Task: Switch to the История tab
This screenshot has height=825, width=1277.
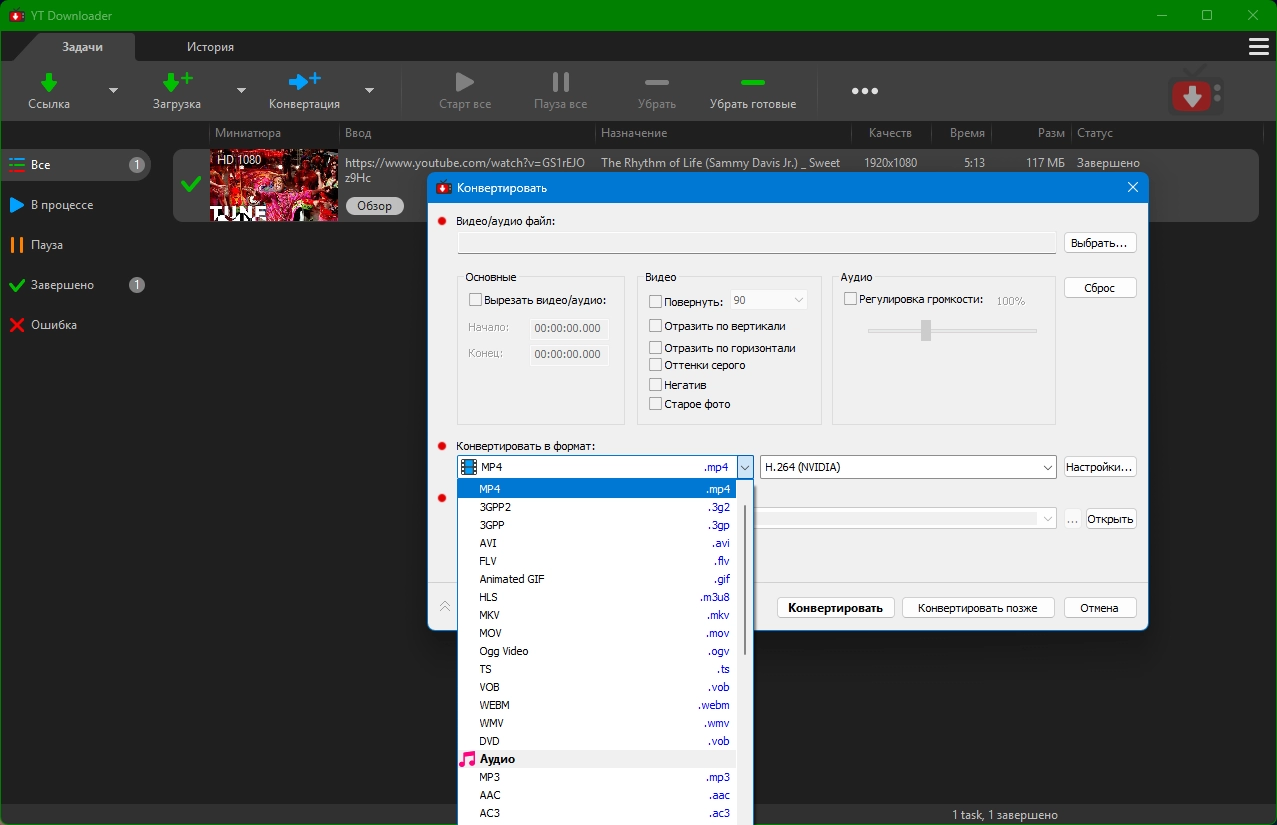Action: (x=210, y=47)
